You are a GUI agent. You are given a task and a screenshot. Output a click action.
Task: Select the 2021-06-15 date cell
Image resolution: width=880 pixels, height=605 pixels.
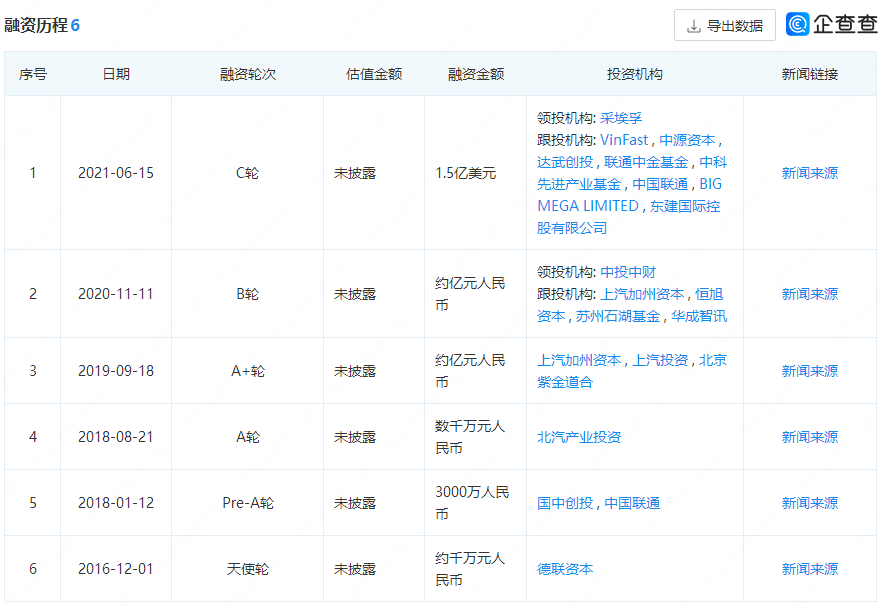(116, 173)
